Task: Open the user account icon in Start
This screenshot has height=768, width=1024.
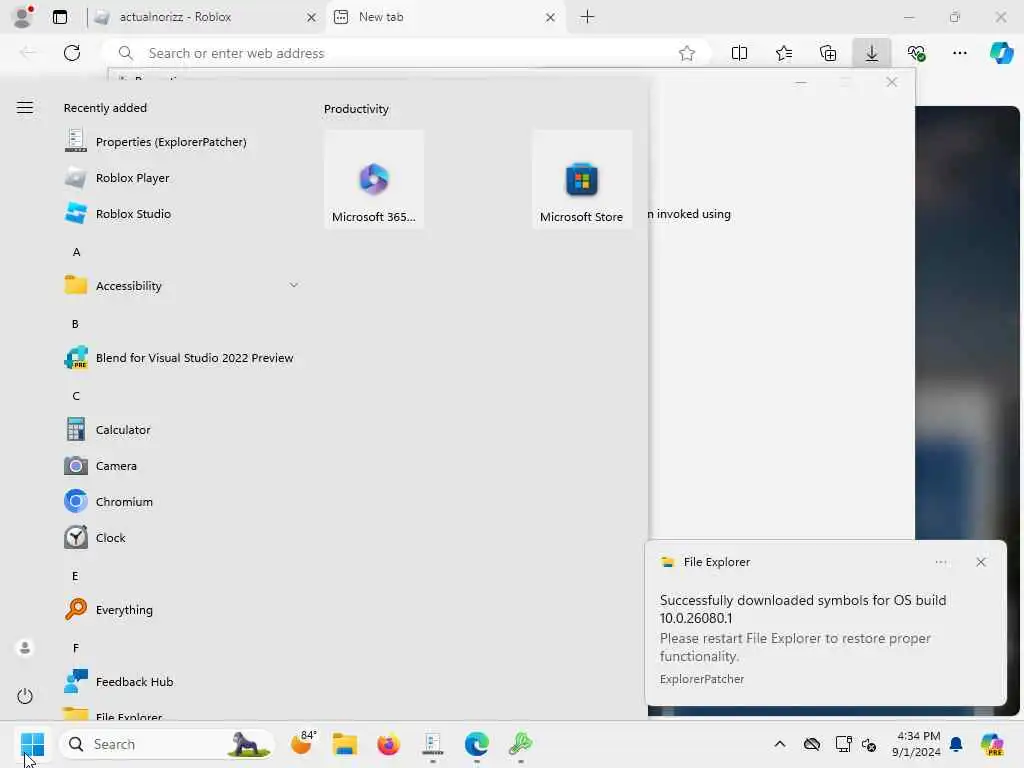Action: pyautogui.click(x=25, y=648)
